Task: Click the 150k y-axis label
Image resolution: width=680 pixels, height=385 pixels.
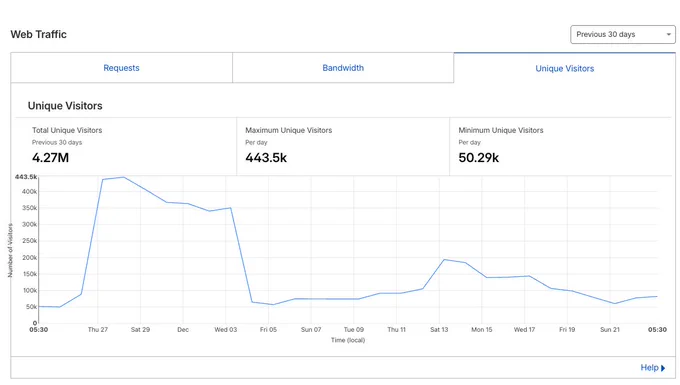Action: click(29, 274)
